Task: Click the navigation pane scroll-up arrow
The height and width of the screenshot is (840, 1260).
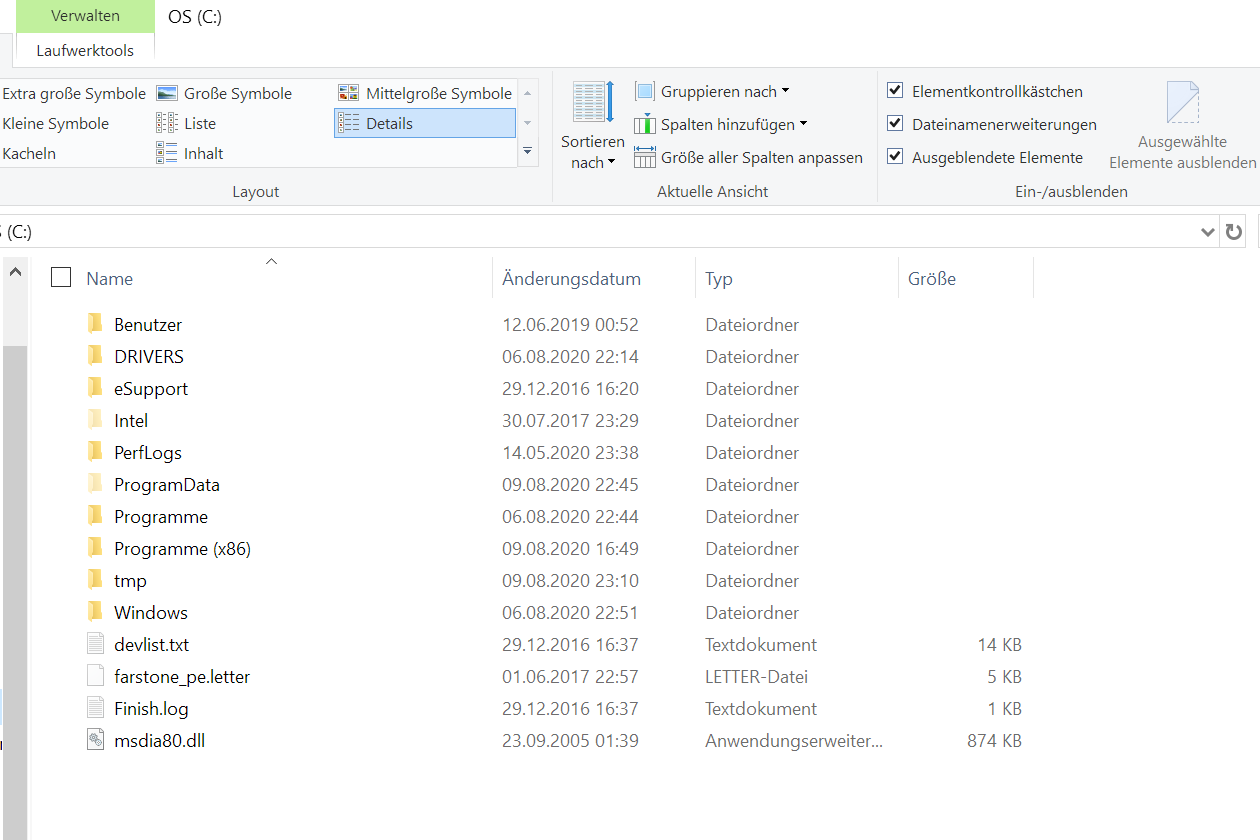Action: pos(15,271)
